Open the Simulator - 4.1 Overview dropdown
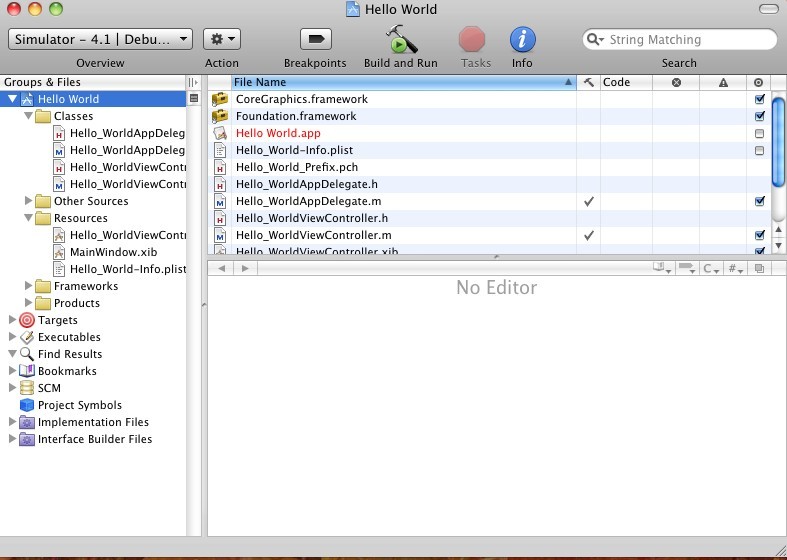Viewport: 787px width, 560px height. click(100, 39)
